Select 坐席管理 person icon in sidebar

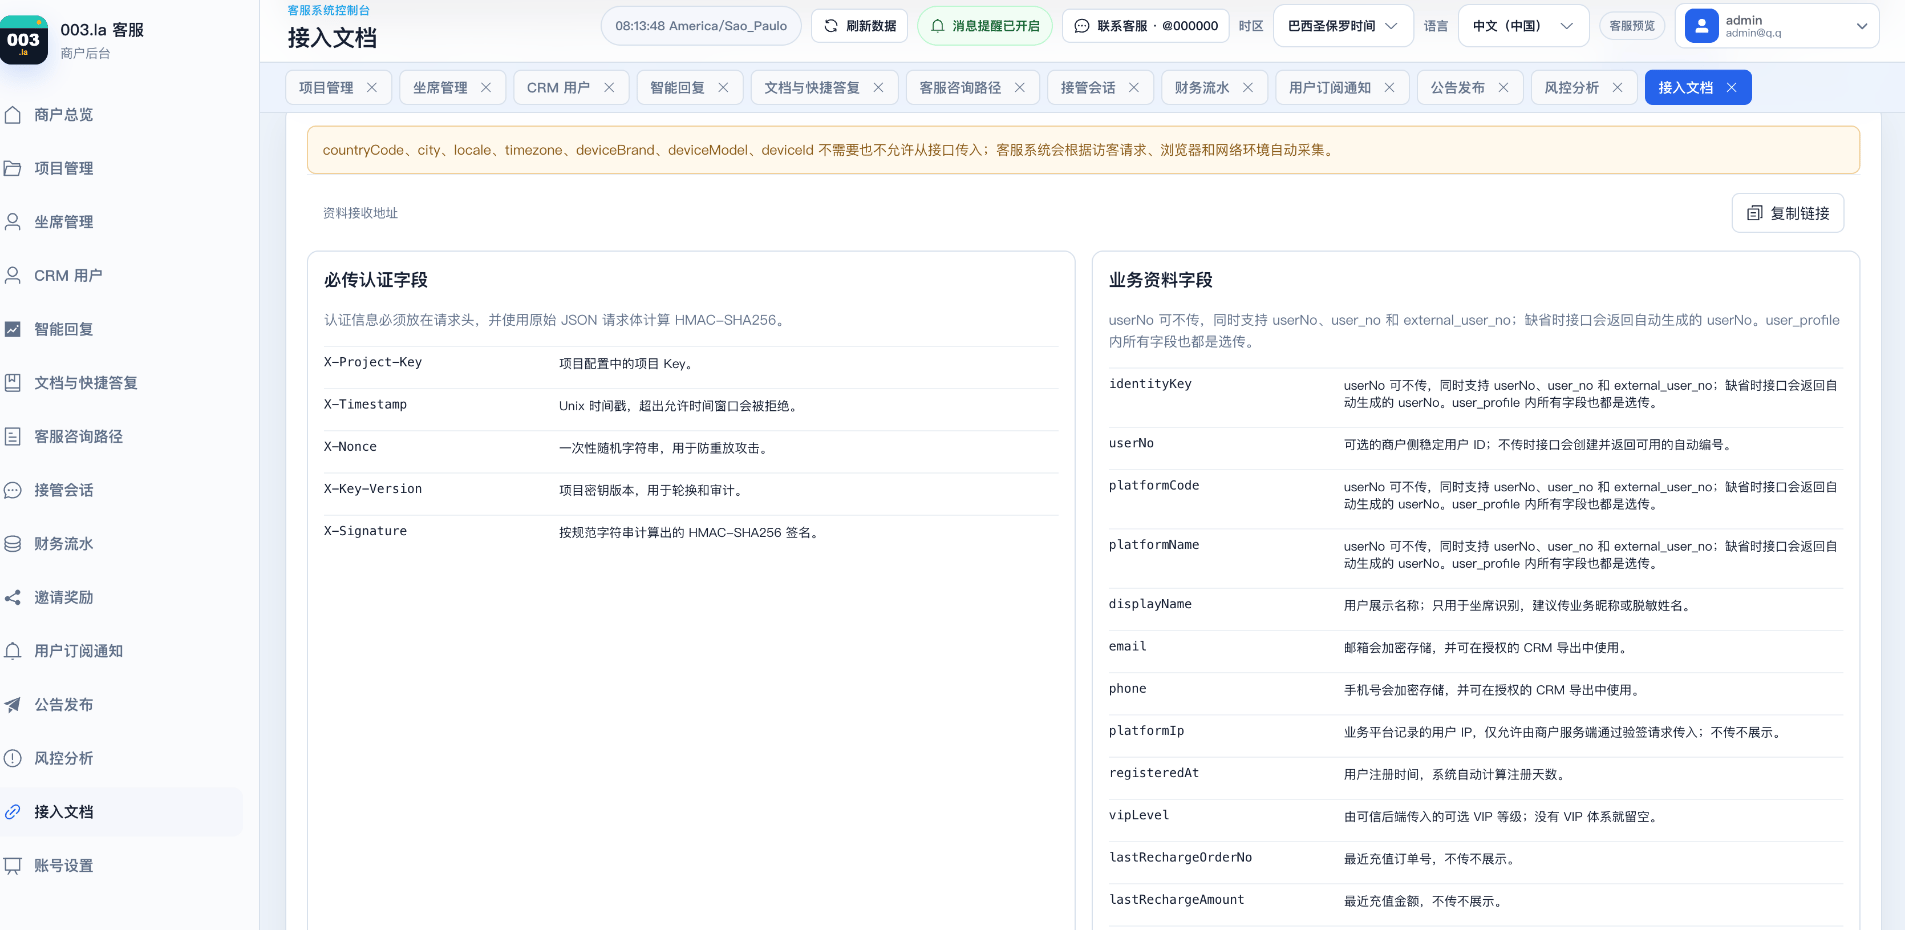click(x=13, y=222)
